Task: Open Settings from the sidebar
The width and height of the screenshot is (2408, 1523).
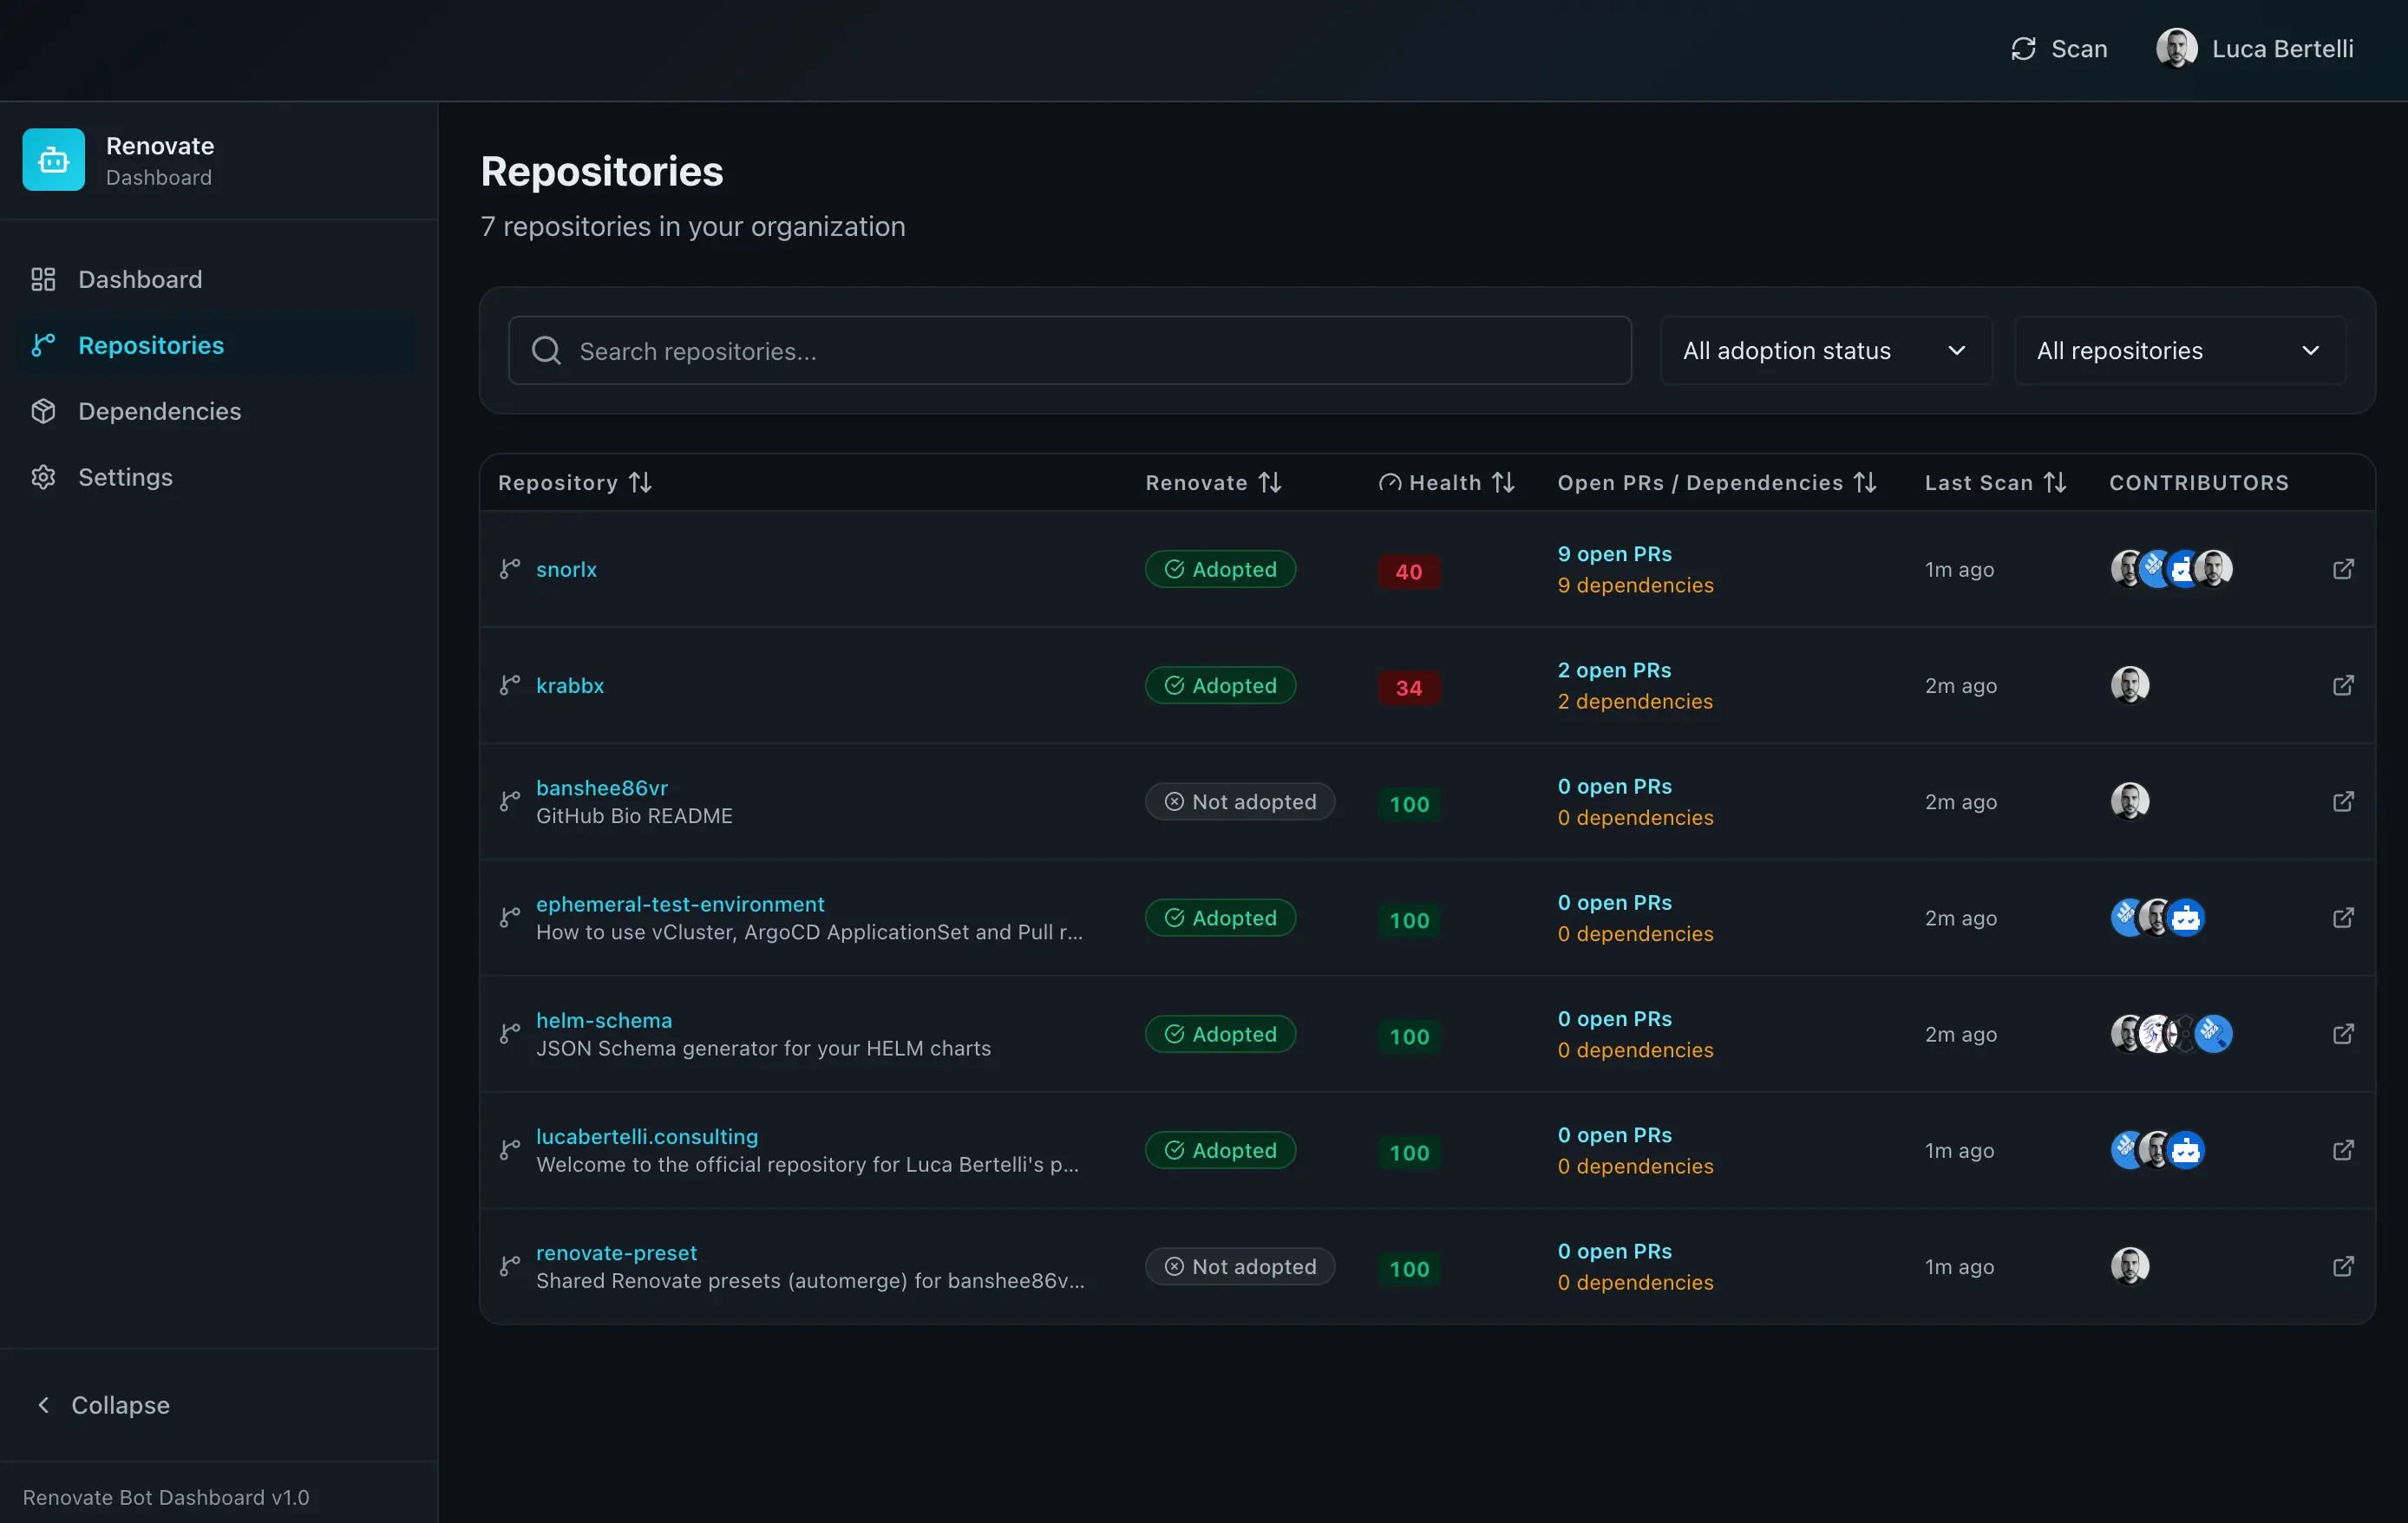Action: (x=217, y=477)
